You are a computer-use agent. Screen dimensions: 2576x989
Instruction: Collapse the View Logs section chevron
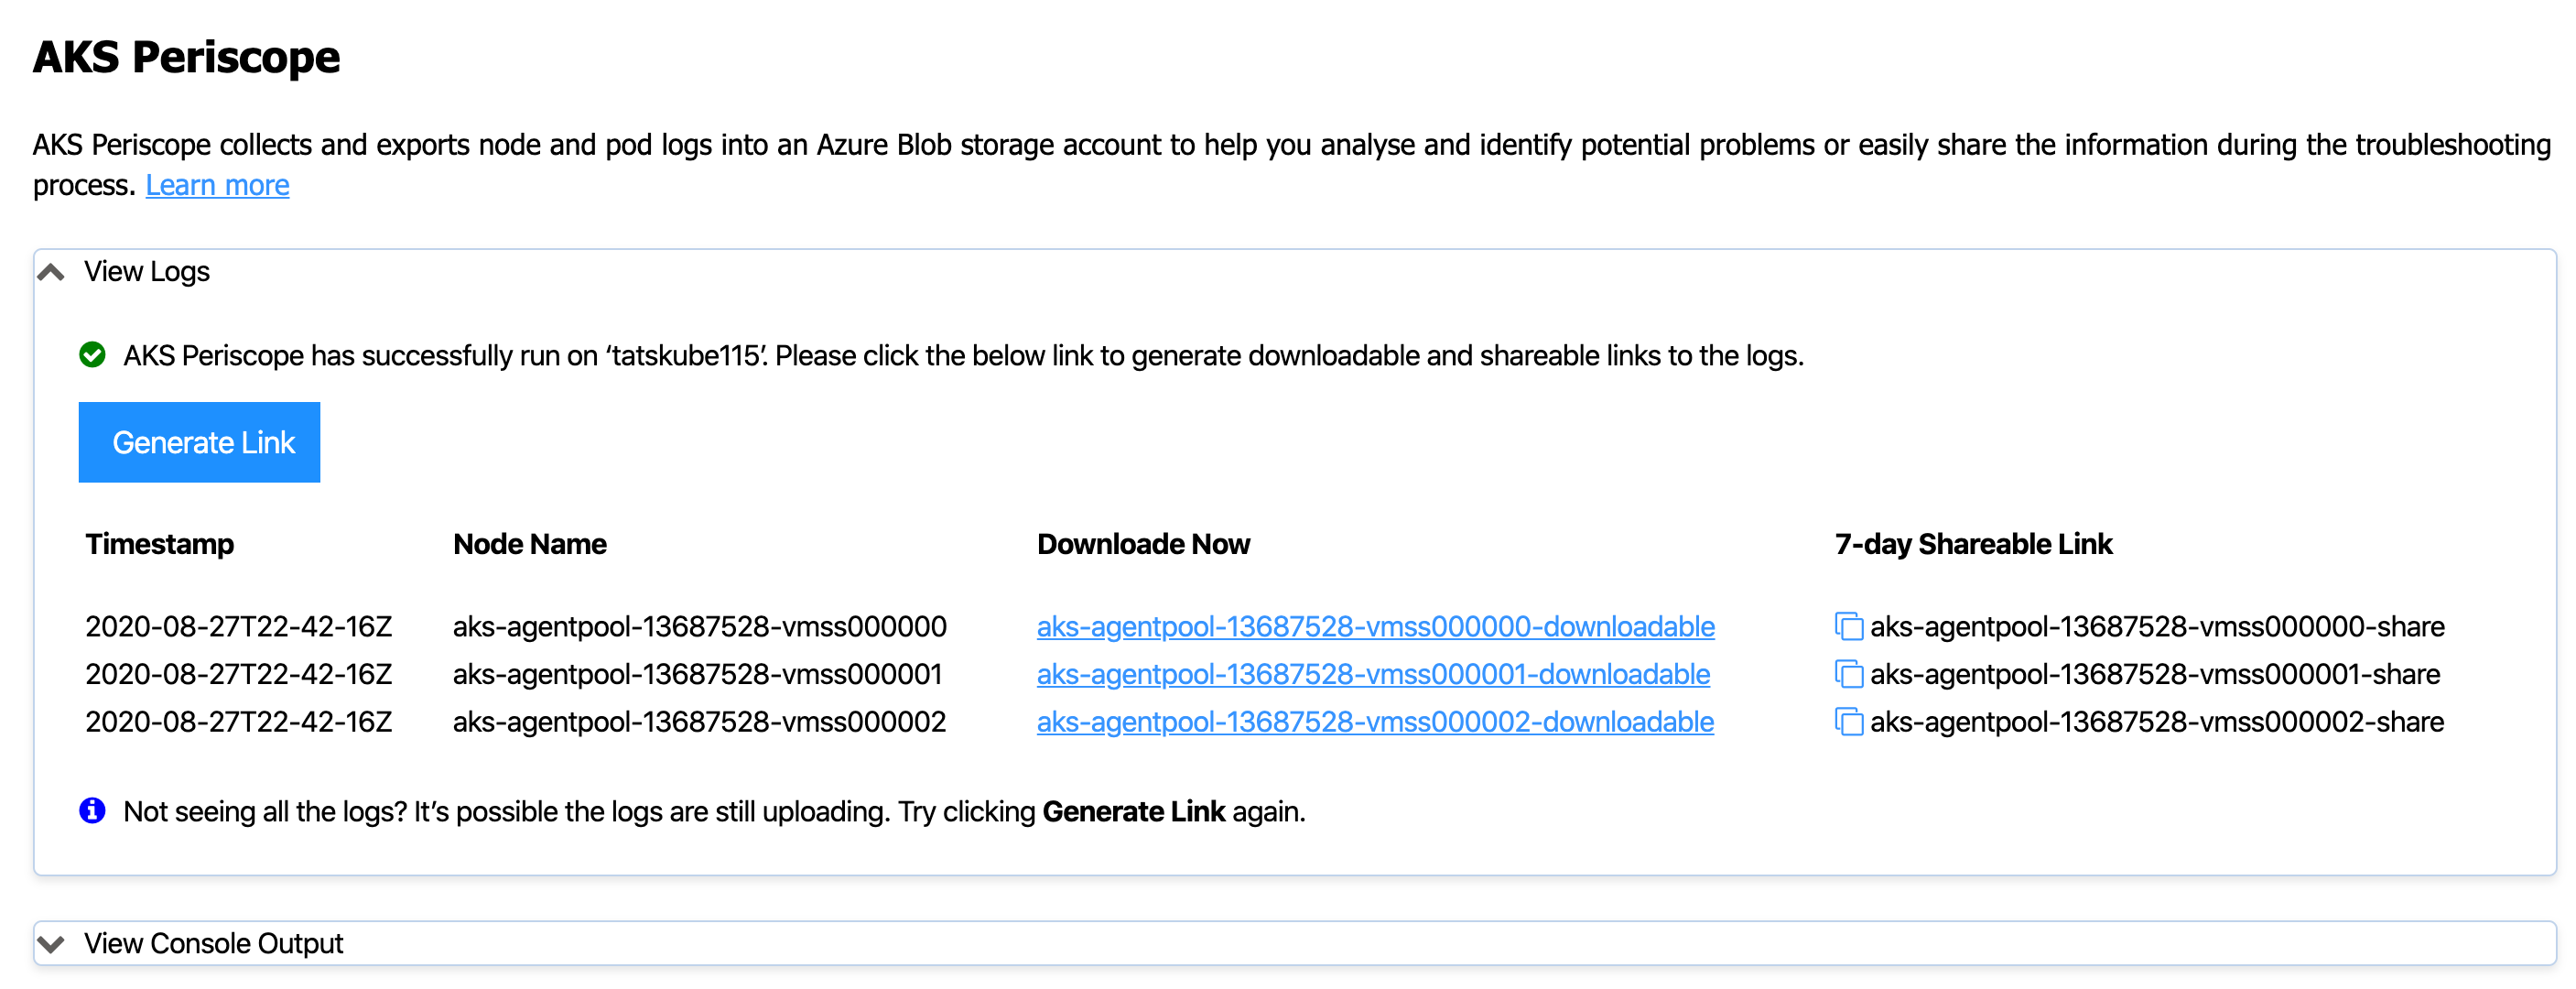[x=51, y=272]
